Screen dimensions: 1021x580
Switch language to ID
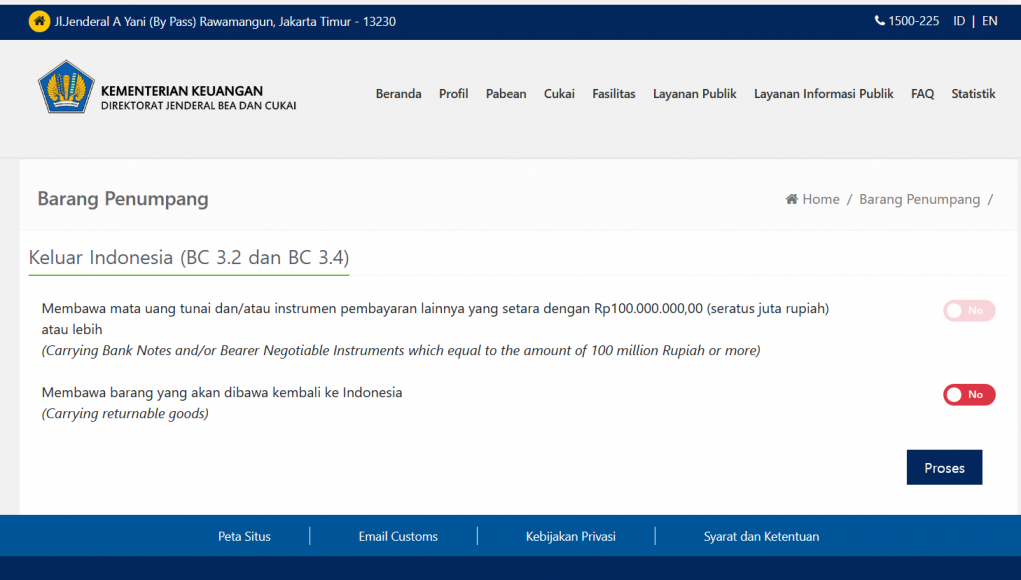pos(959,21)
